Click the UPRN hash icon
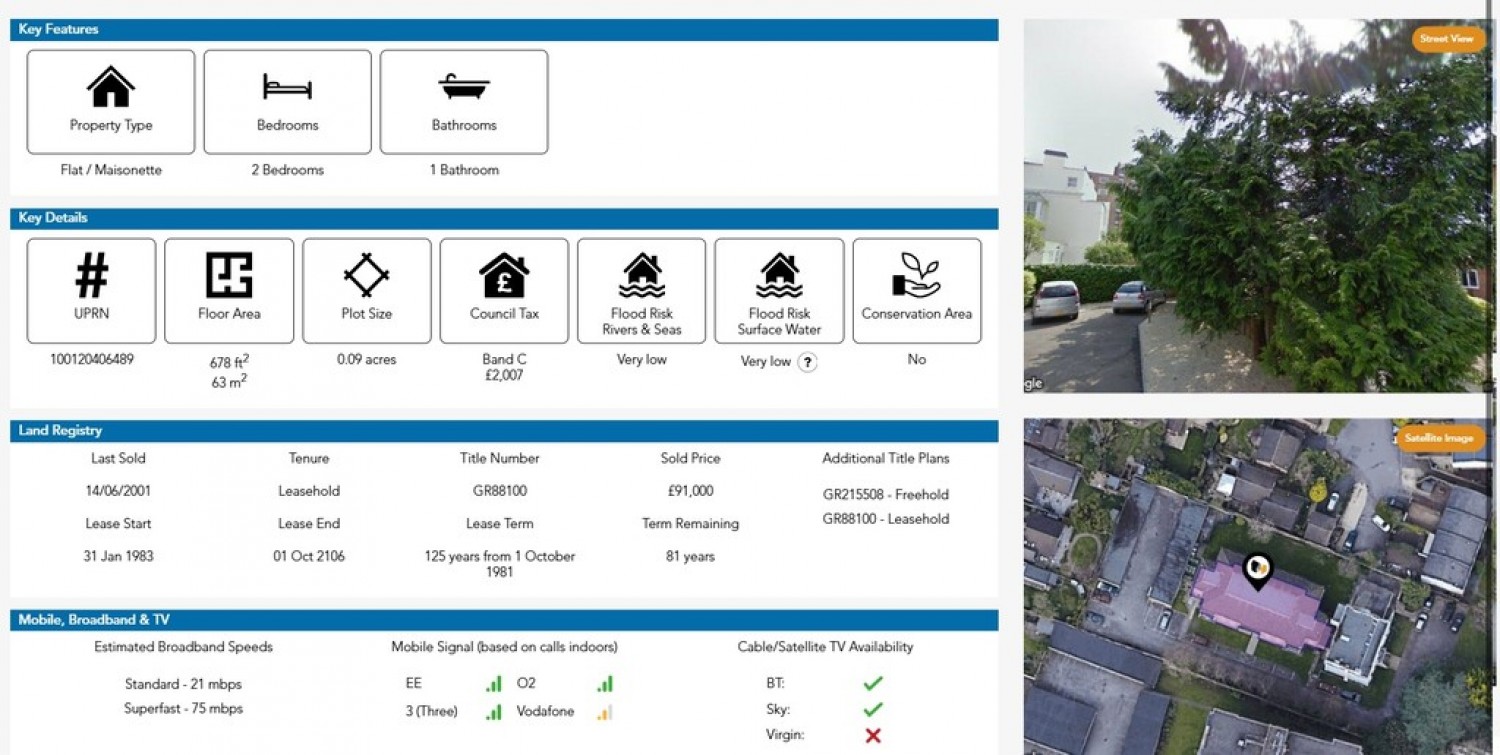 92,275
